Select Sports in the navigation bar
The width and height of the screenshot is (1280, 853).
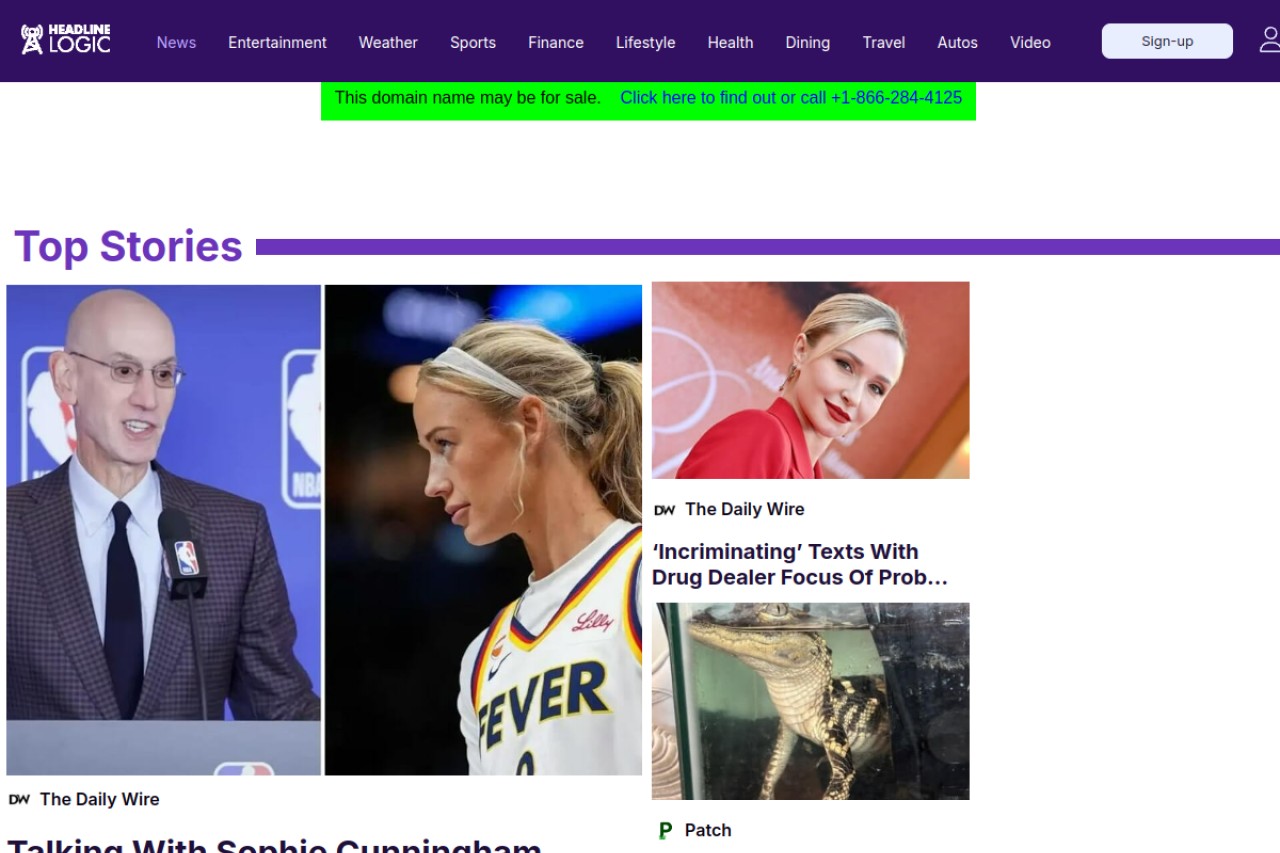click(473, 42)
